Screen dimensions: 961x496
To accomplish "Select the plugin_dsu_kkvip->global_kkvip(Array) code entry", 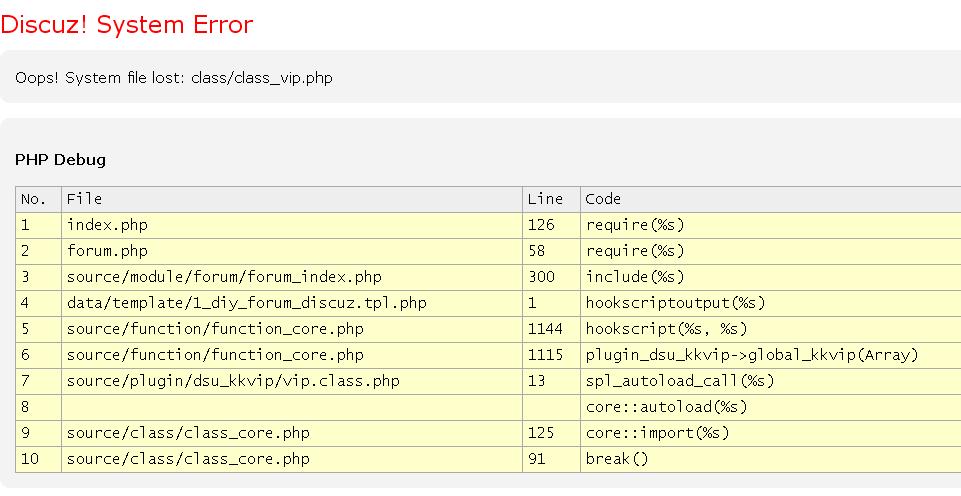I will click(x=751, y=355).
